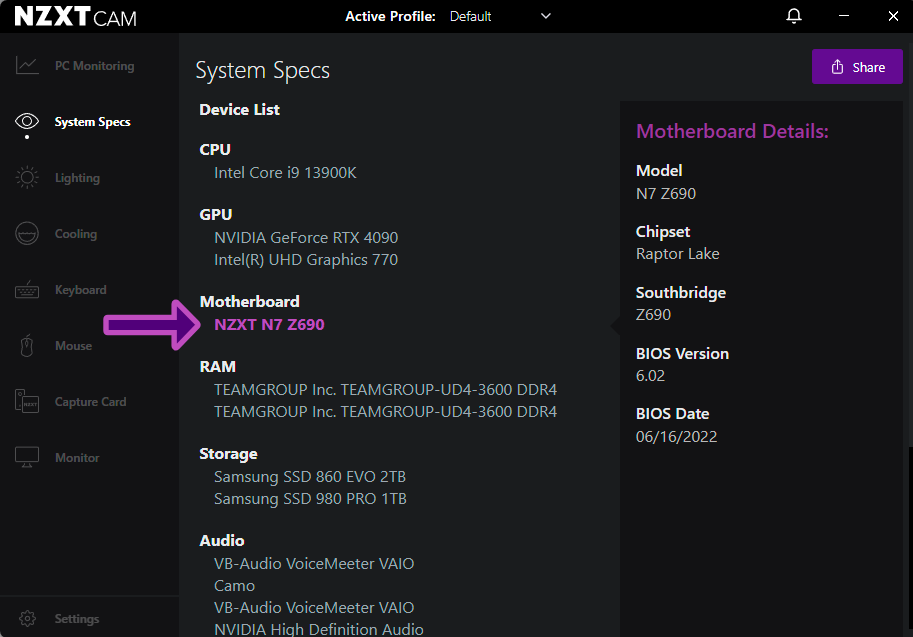This screenshot has width=913, height=637.
Task: Open the Keyboard settings icon
Action: coord(26,289)
